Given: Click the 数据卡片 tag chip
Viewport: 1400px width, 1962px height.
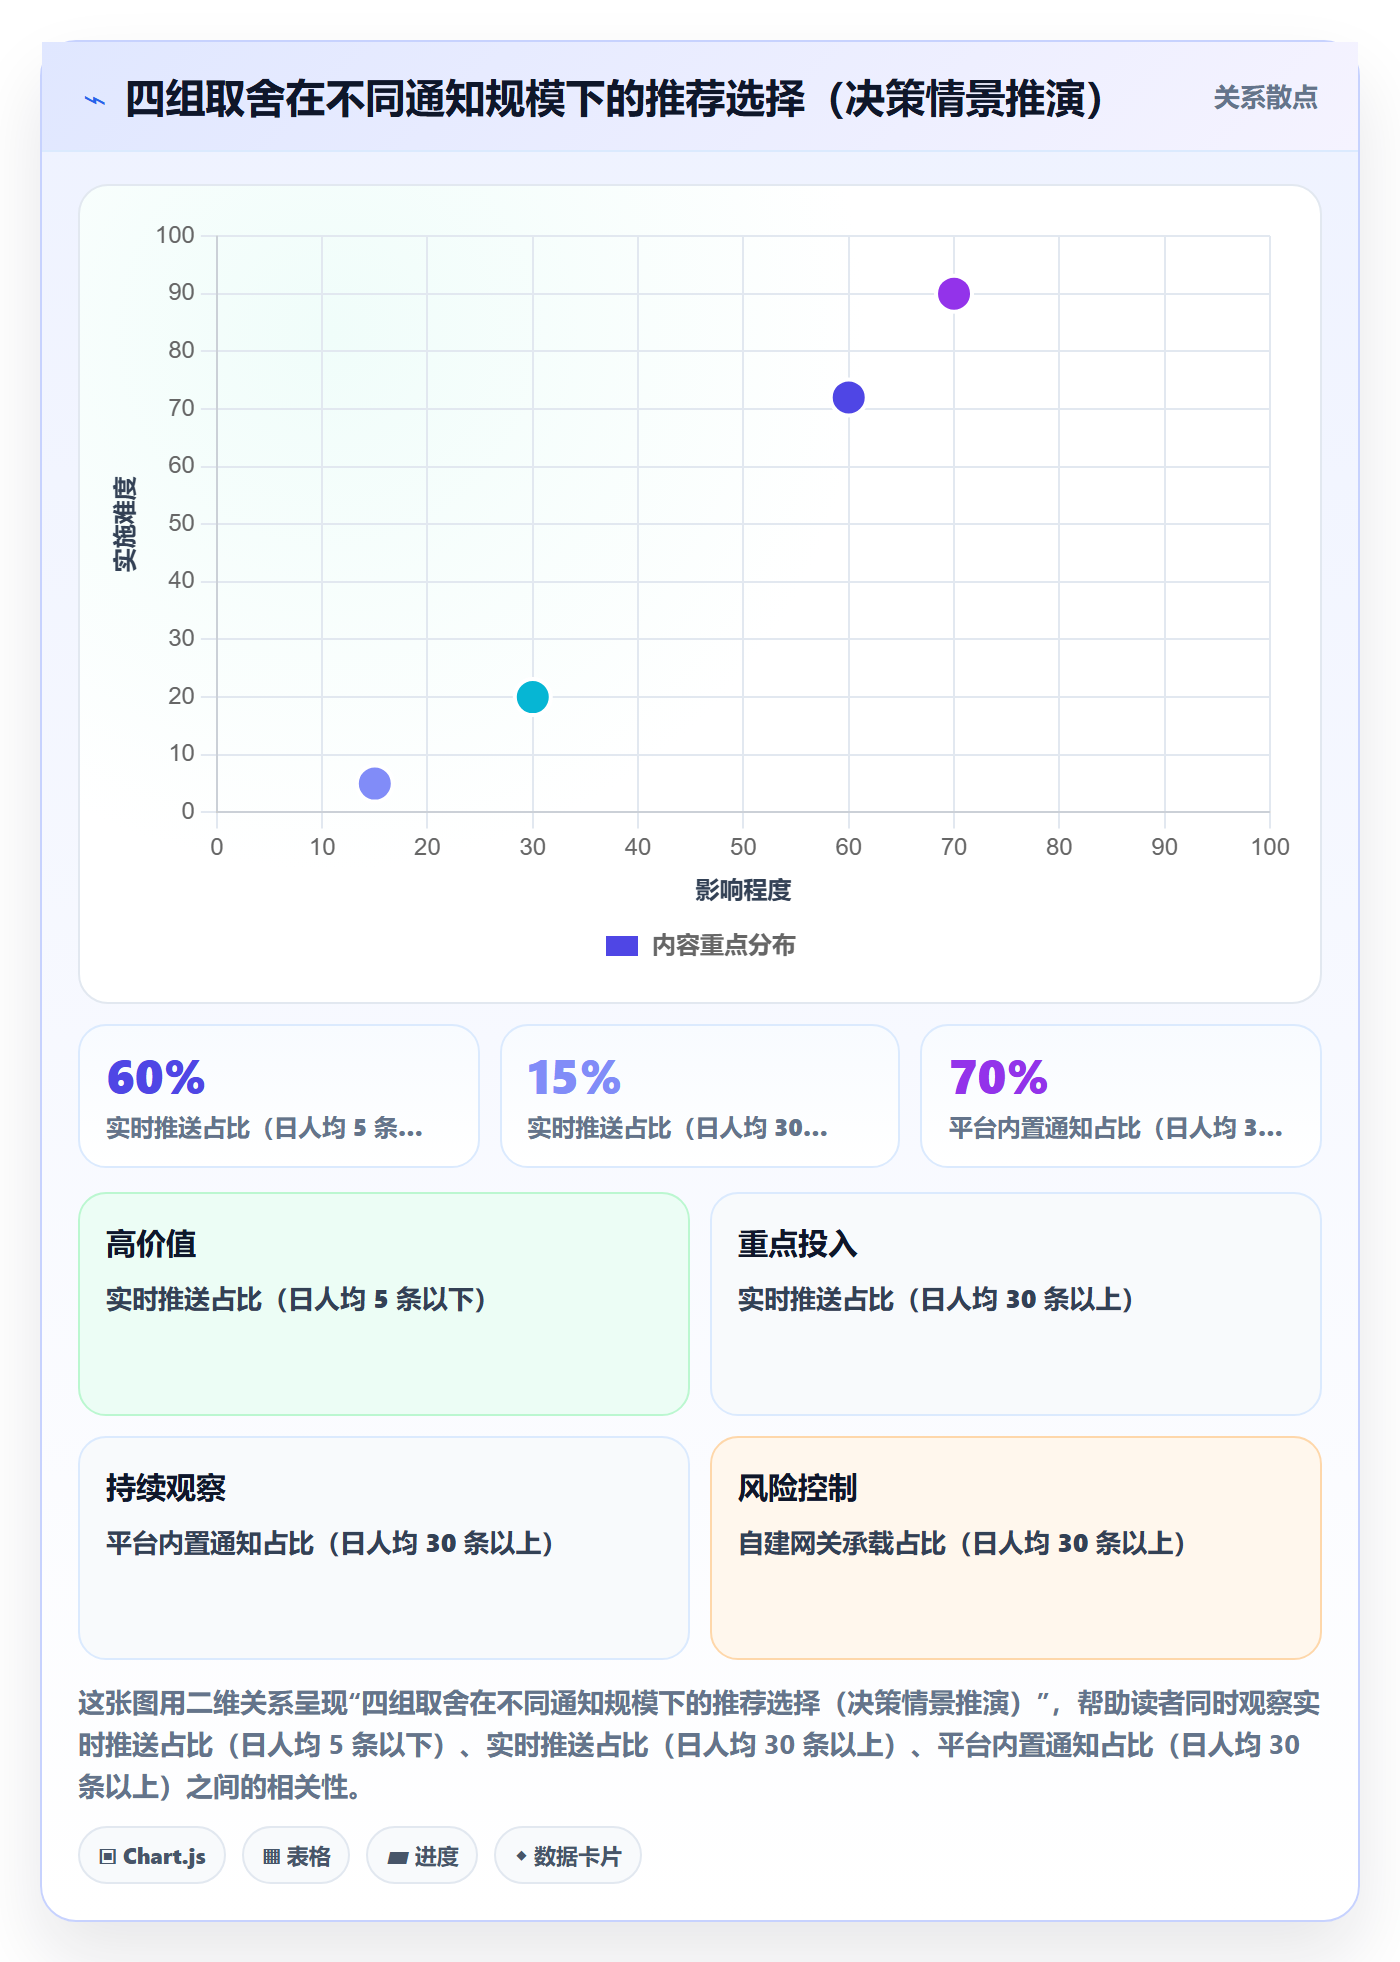Looking at the screenshot, I should 568,1856.
